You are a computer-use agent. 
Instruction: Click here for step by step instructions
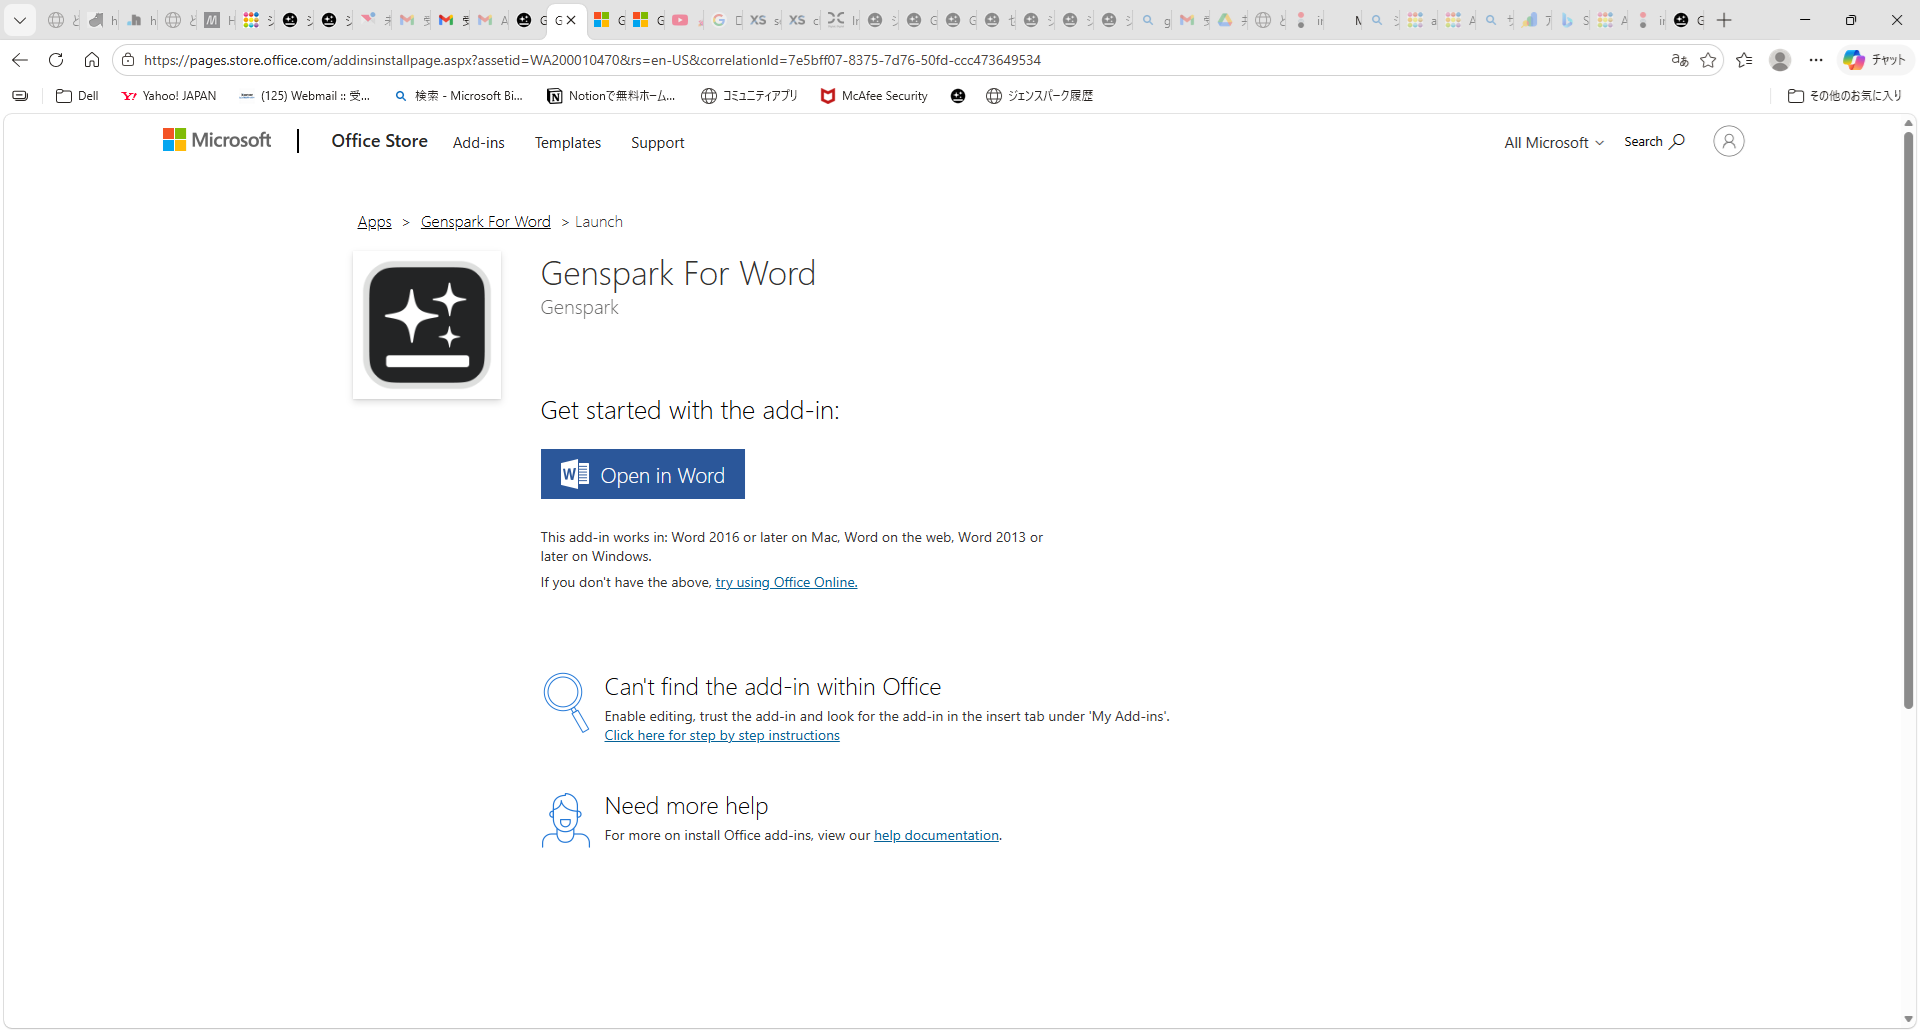coord(721,735)
